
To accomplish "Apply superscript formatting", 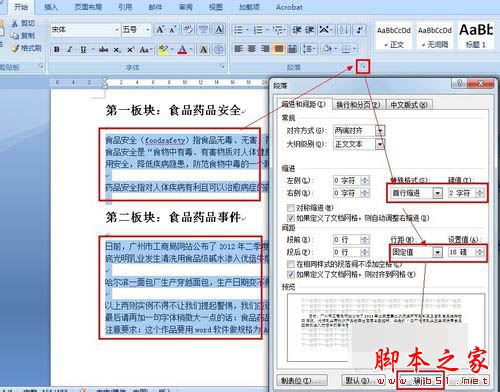I will pyautogui.click(x=130, y=50).
